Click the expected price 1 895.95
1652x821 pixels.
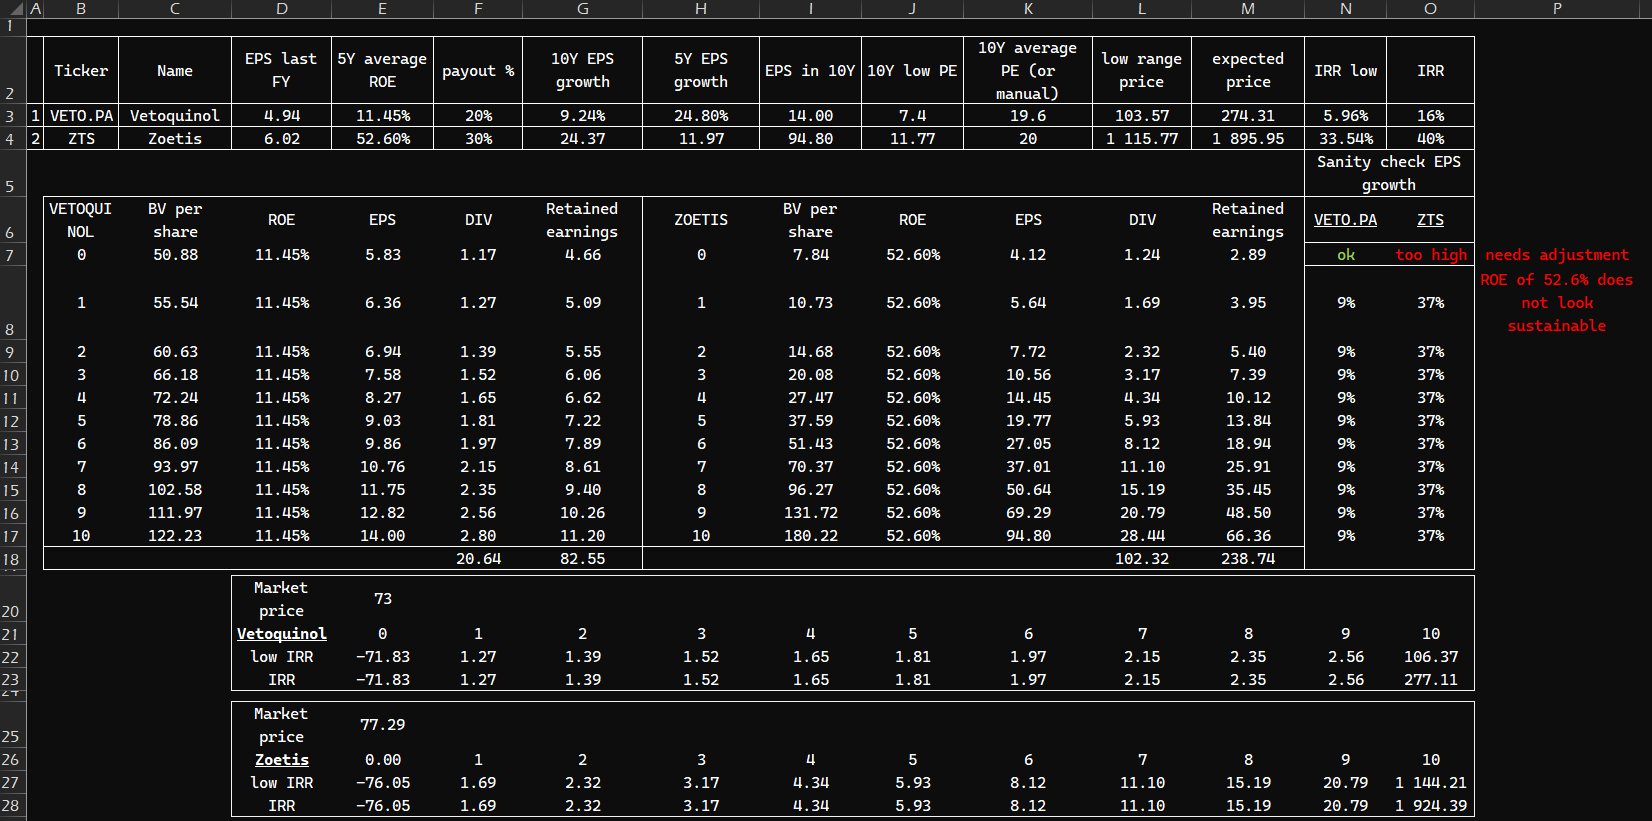[1248, 139]
